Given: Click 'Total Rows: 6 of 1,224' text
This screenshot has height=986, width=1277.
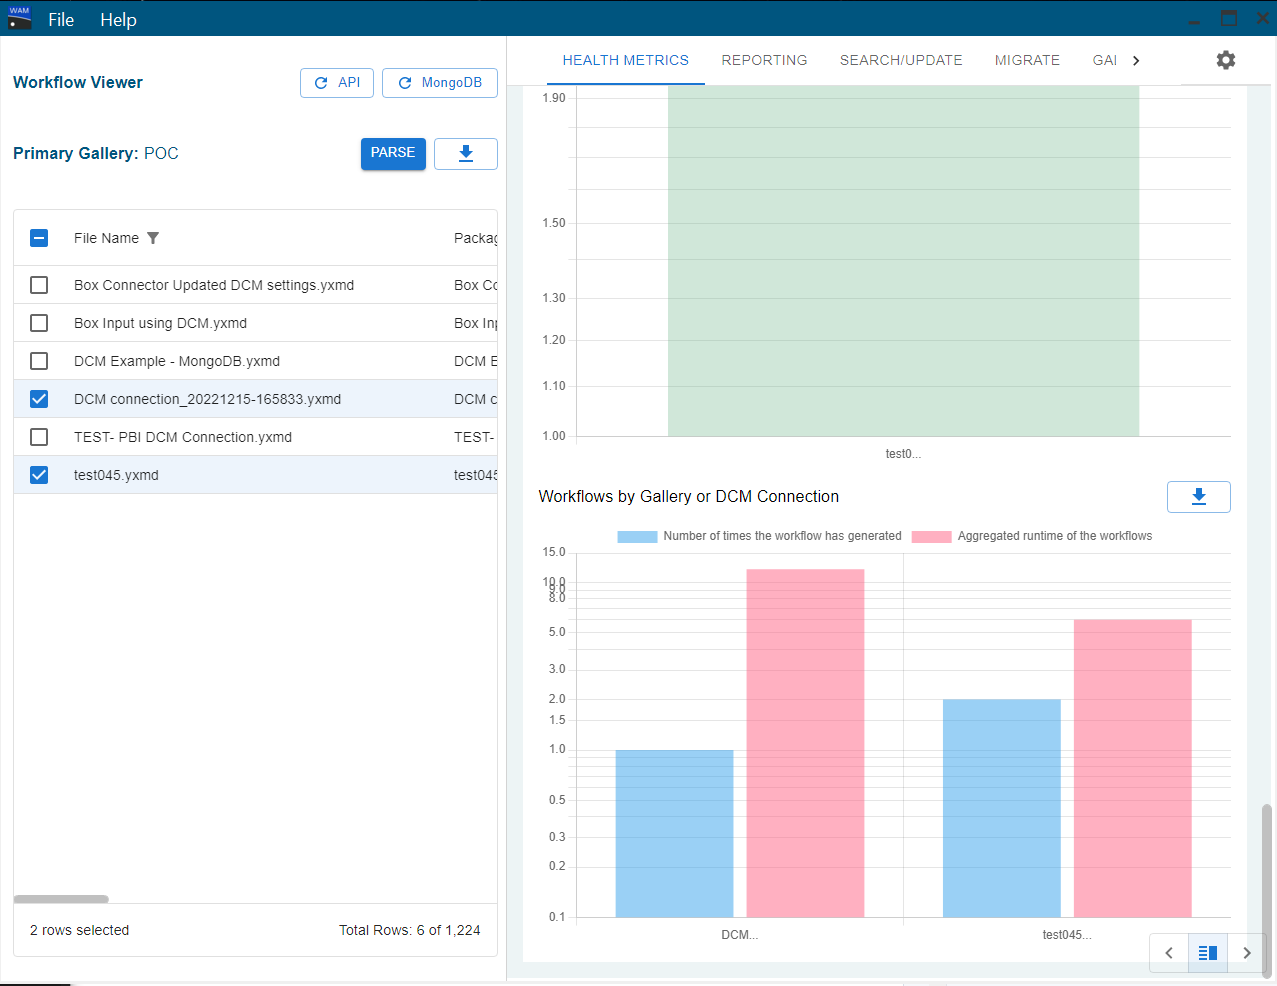Looking at the screenshot, I should click(409, 930).
